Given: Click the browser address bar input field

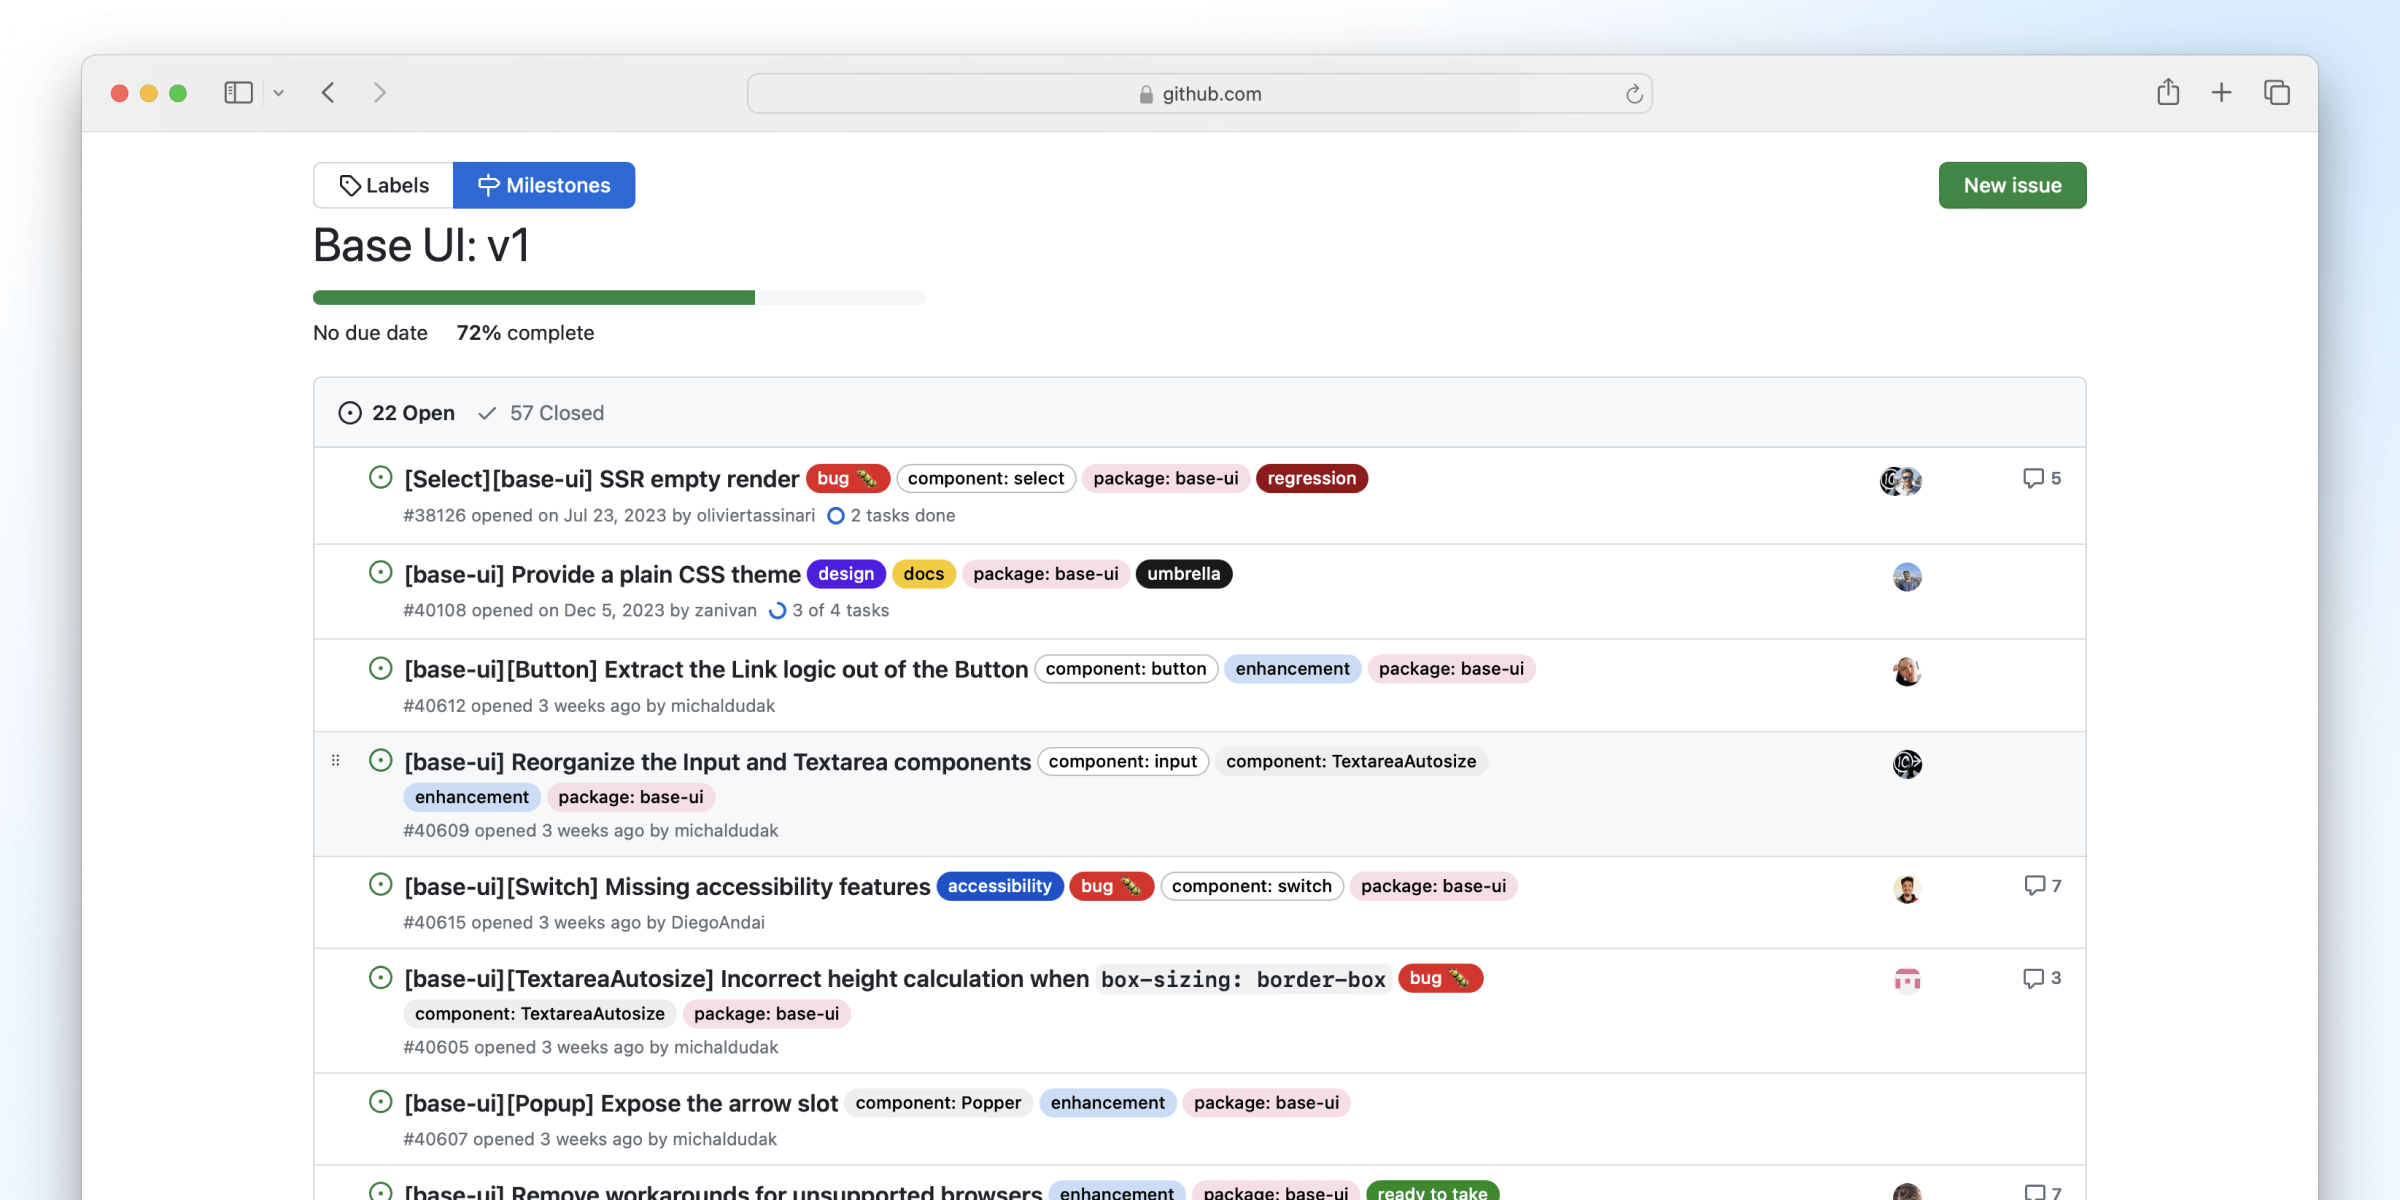Looking at the screenshot, I should tap(1200, 93).
